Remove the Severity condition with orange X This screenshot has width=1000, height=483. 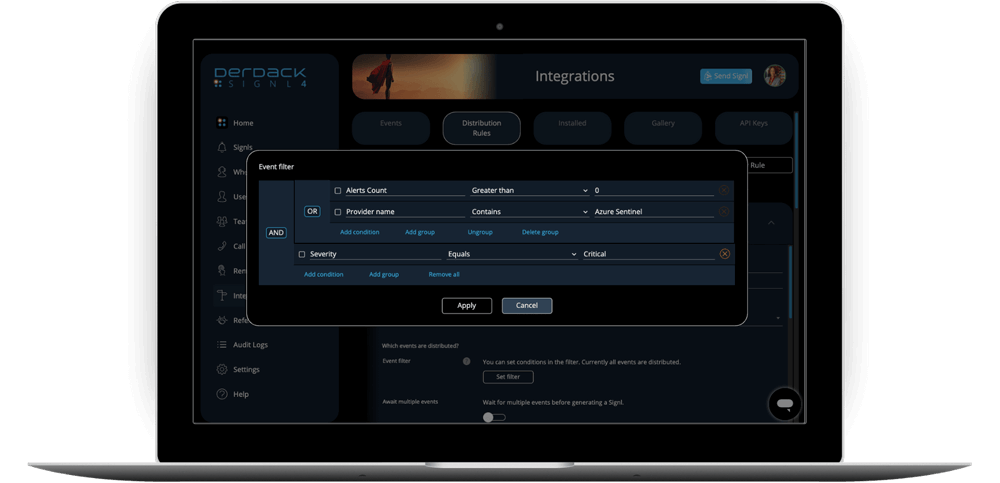[x=724, y=254]
